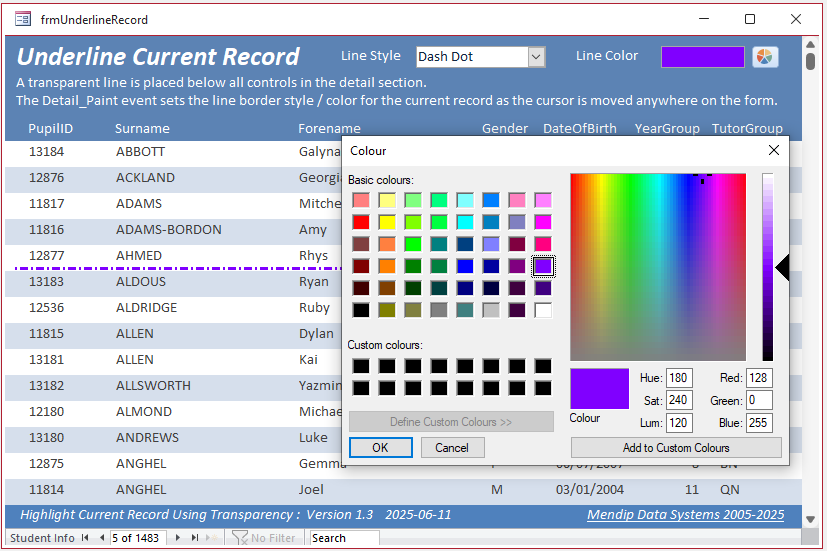This screenshot has width=827, height=551.
Task: Click the PupilID column header
Action: point(51,128)
